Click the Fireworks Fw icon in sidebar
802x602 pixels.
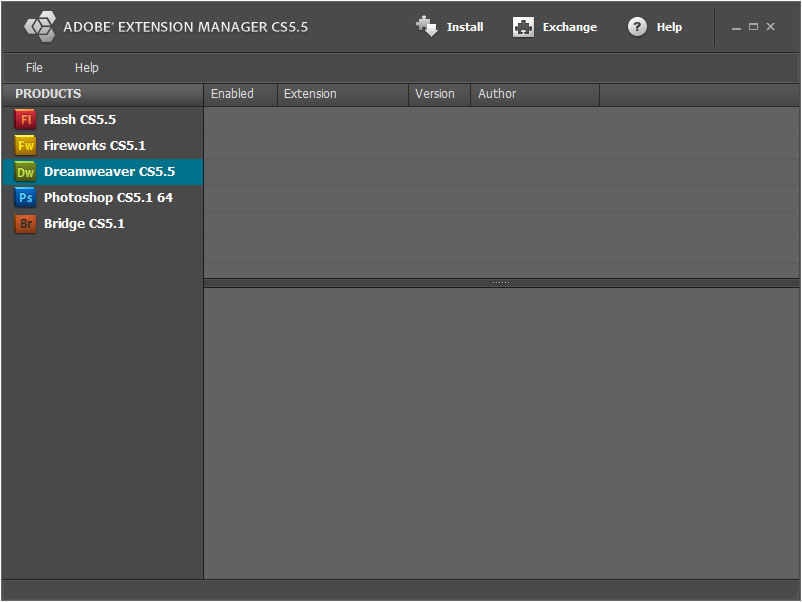[x=24, y=145]
